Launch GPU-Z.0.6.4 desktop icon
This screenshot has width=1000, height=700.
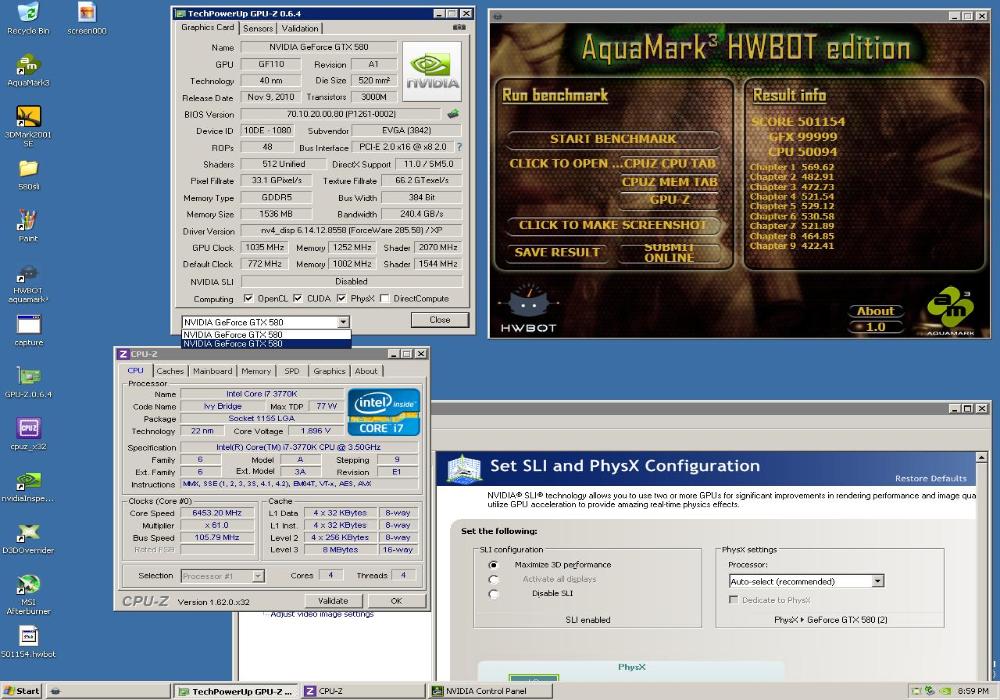28,383
